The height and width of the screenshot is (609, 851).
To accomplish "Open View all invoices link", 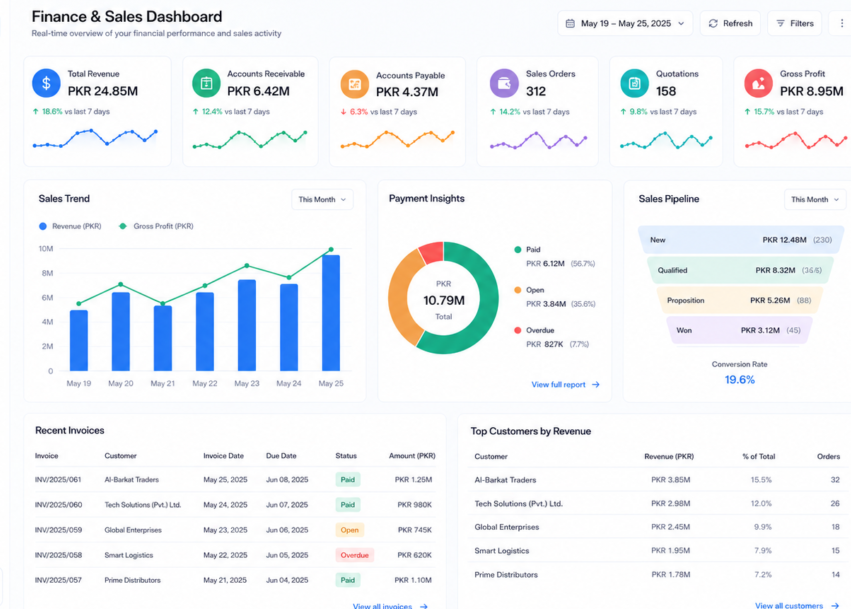I will [390, 605].
